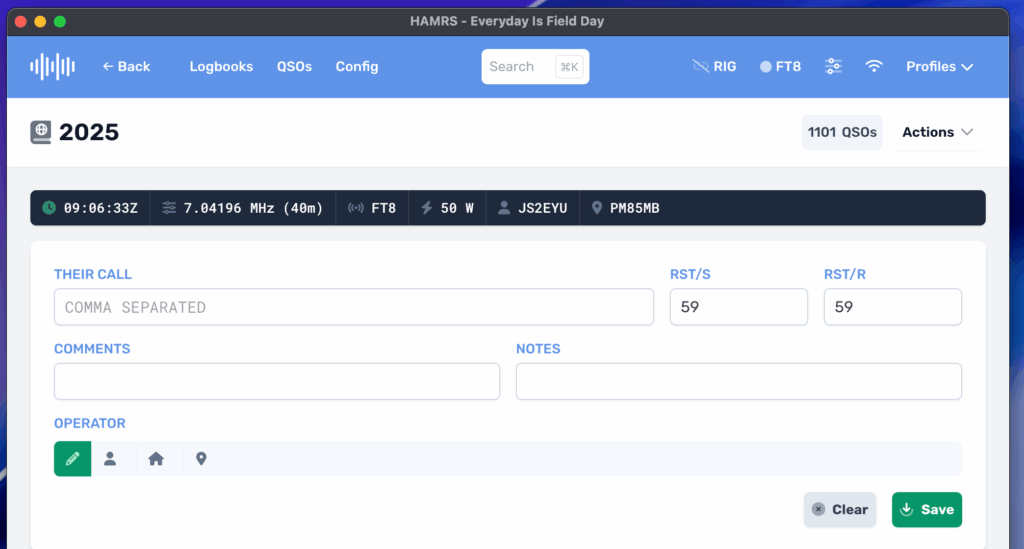This screenshot has width=1024, height=549.
Task: Click the 09:06:33Z clock time field
Action: pyautogui.click(x=90, y=208)
